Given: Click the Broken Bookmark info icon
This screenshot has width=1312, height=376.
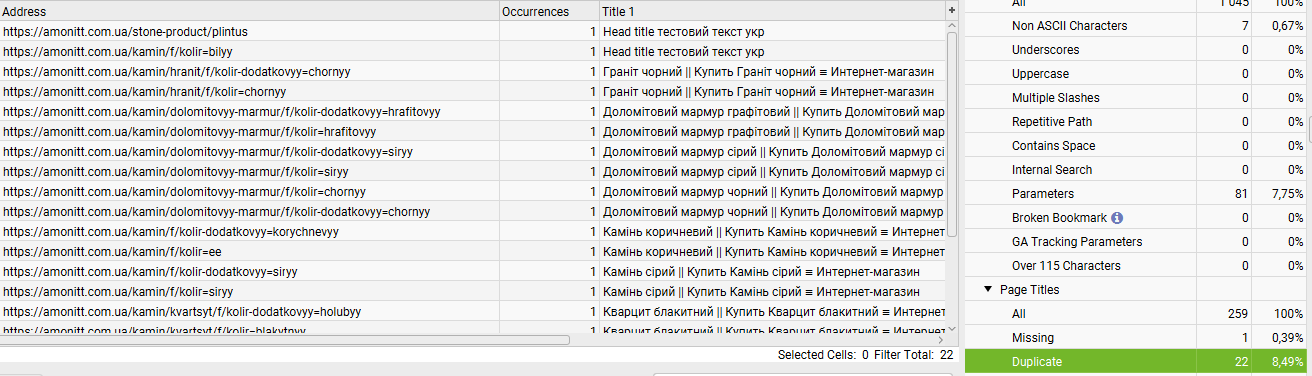Looking at the screenshot, I should click(1117, 218).
